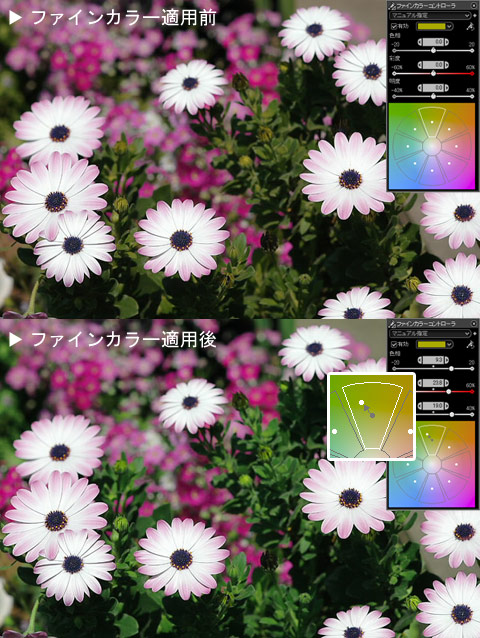Viewport: 480px width, 638px height.
Task: Uncheck the 有効 checkbox in the before-application panel
Action: tap(394, 26)
